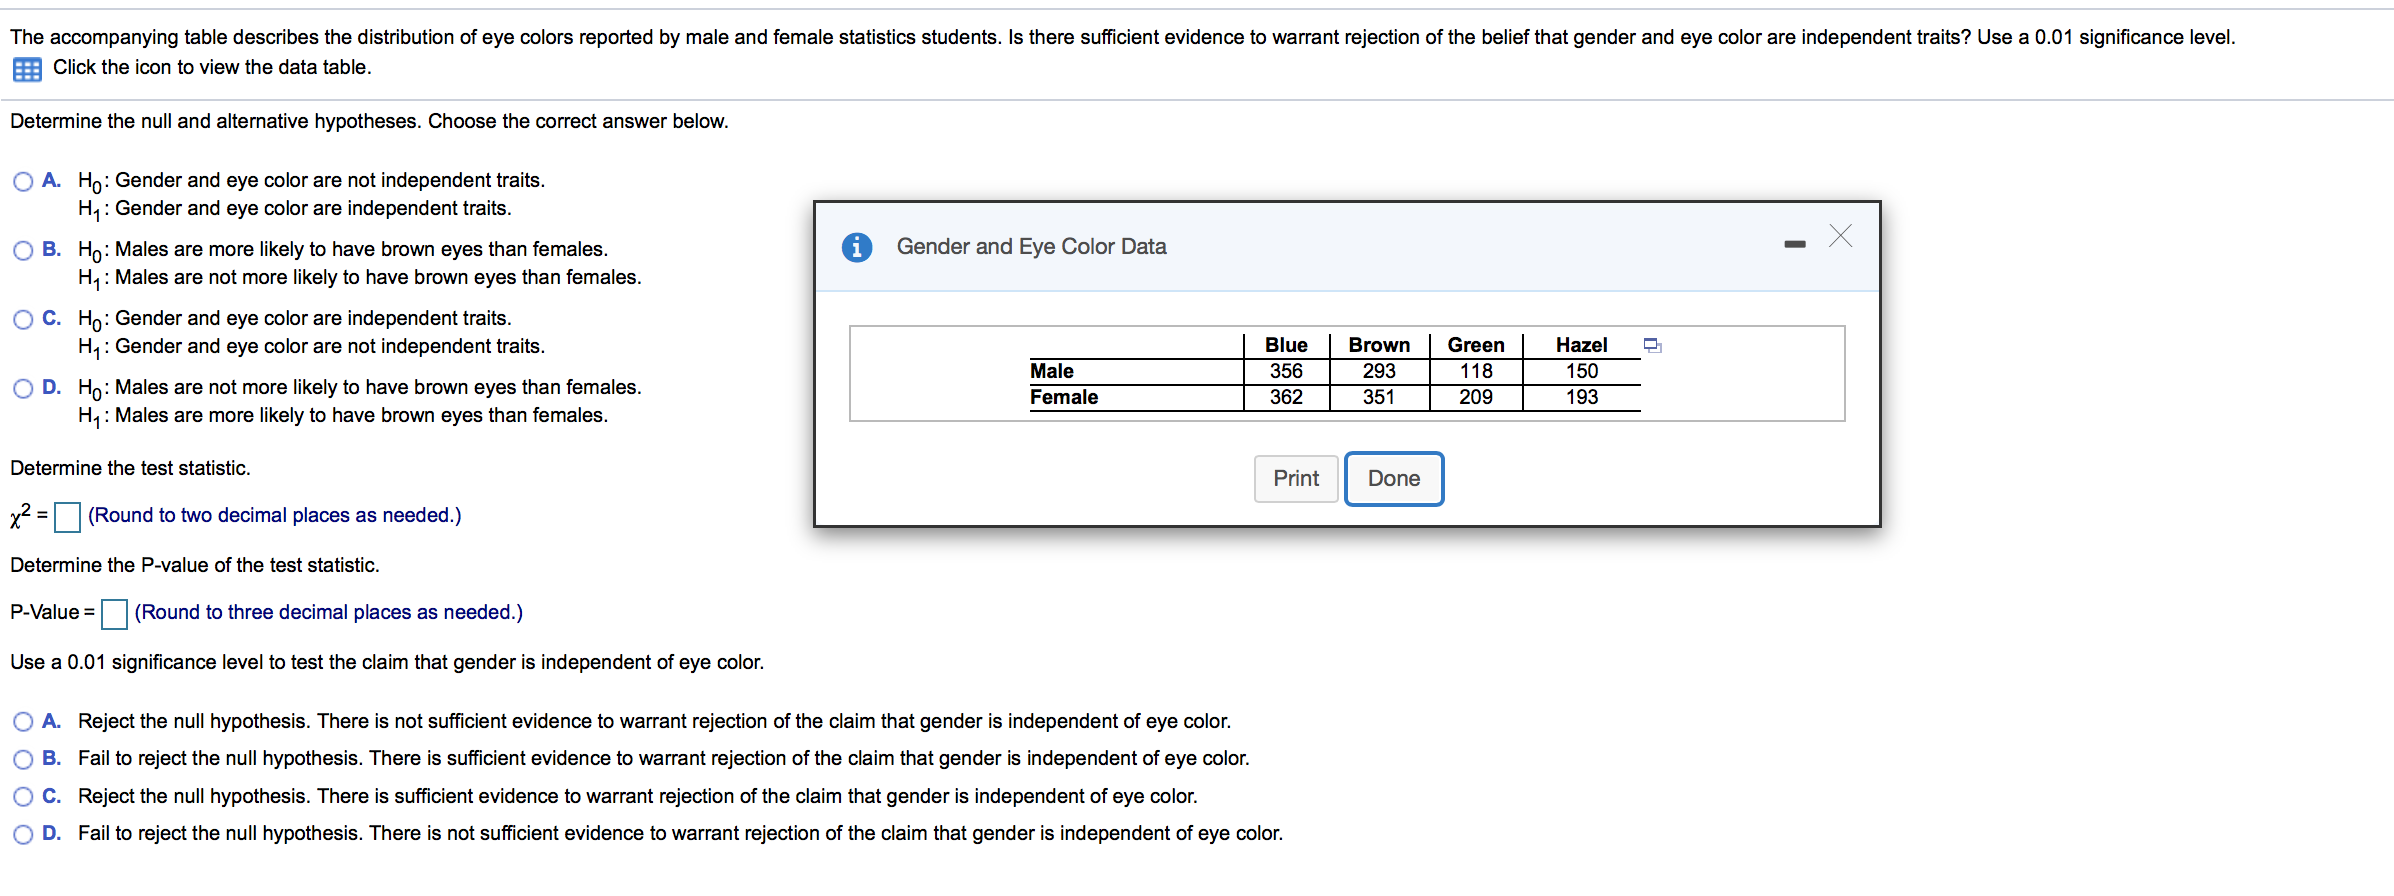2394x896 pixels.
Task: Click the Male Blue cell 356
Action: click(1286, 371)
